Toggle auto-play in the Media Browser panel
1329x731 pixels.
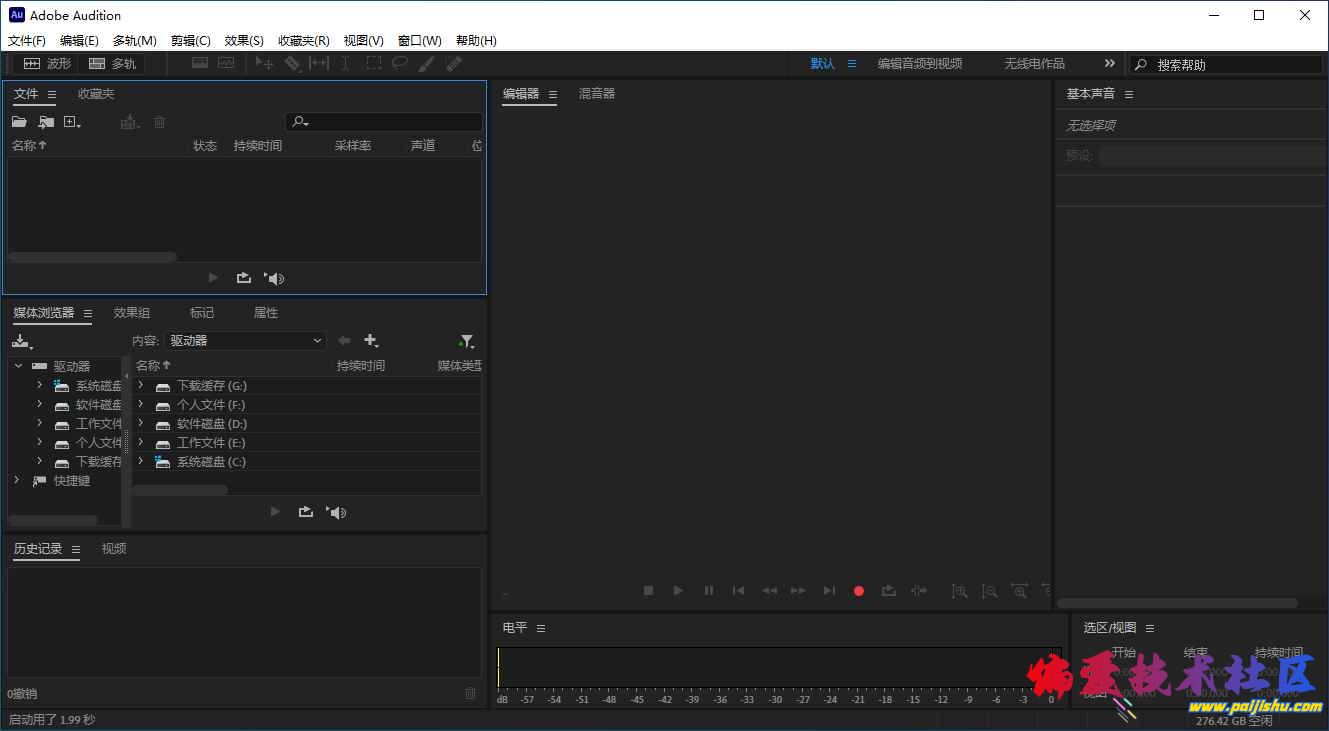tap(337, 512)
